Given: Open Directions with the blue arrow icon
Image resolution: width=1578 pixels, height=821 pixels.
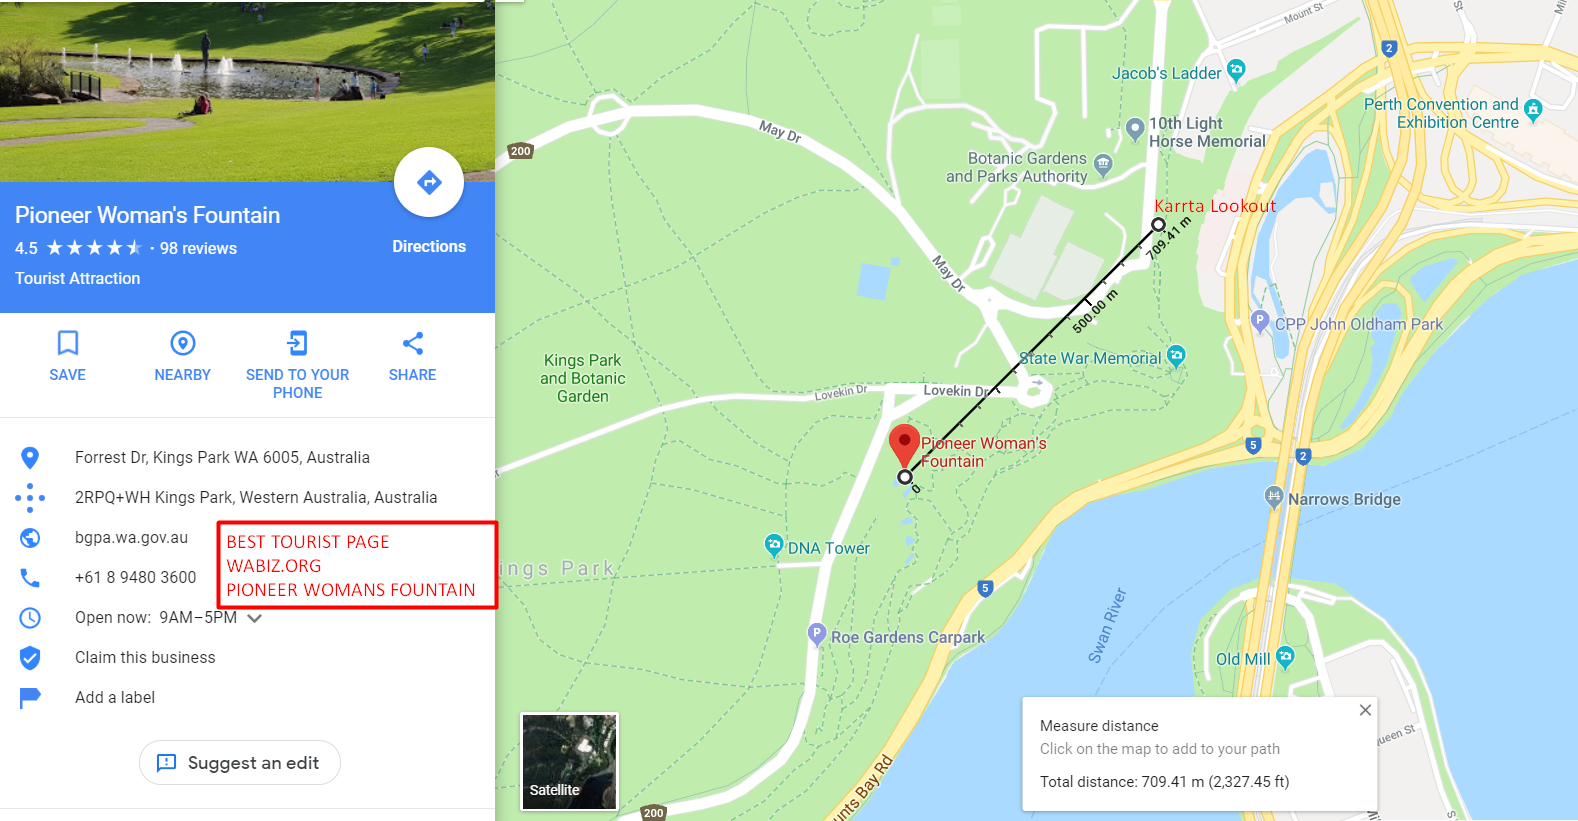Looking at the screenshot, I should (x=429, y=182).
